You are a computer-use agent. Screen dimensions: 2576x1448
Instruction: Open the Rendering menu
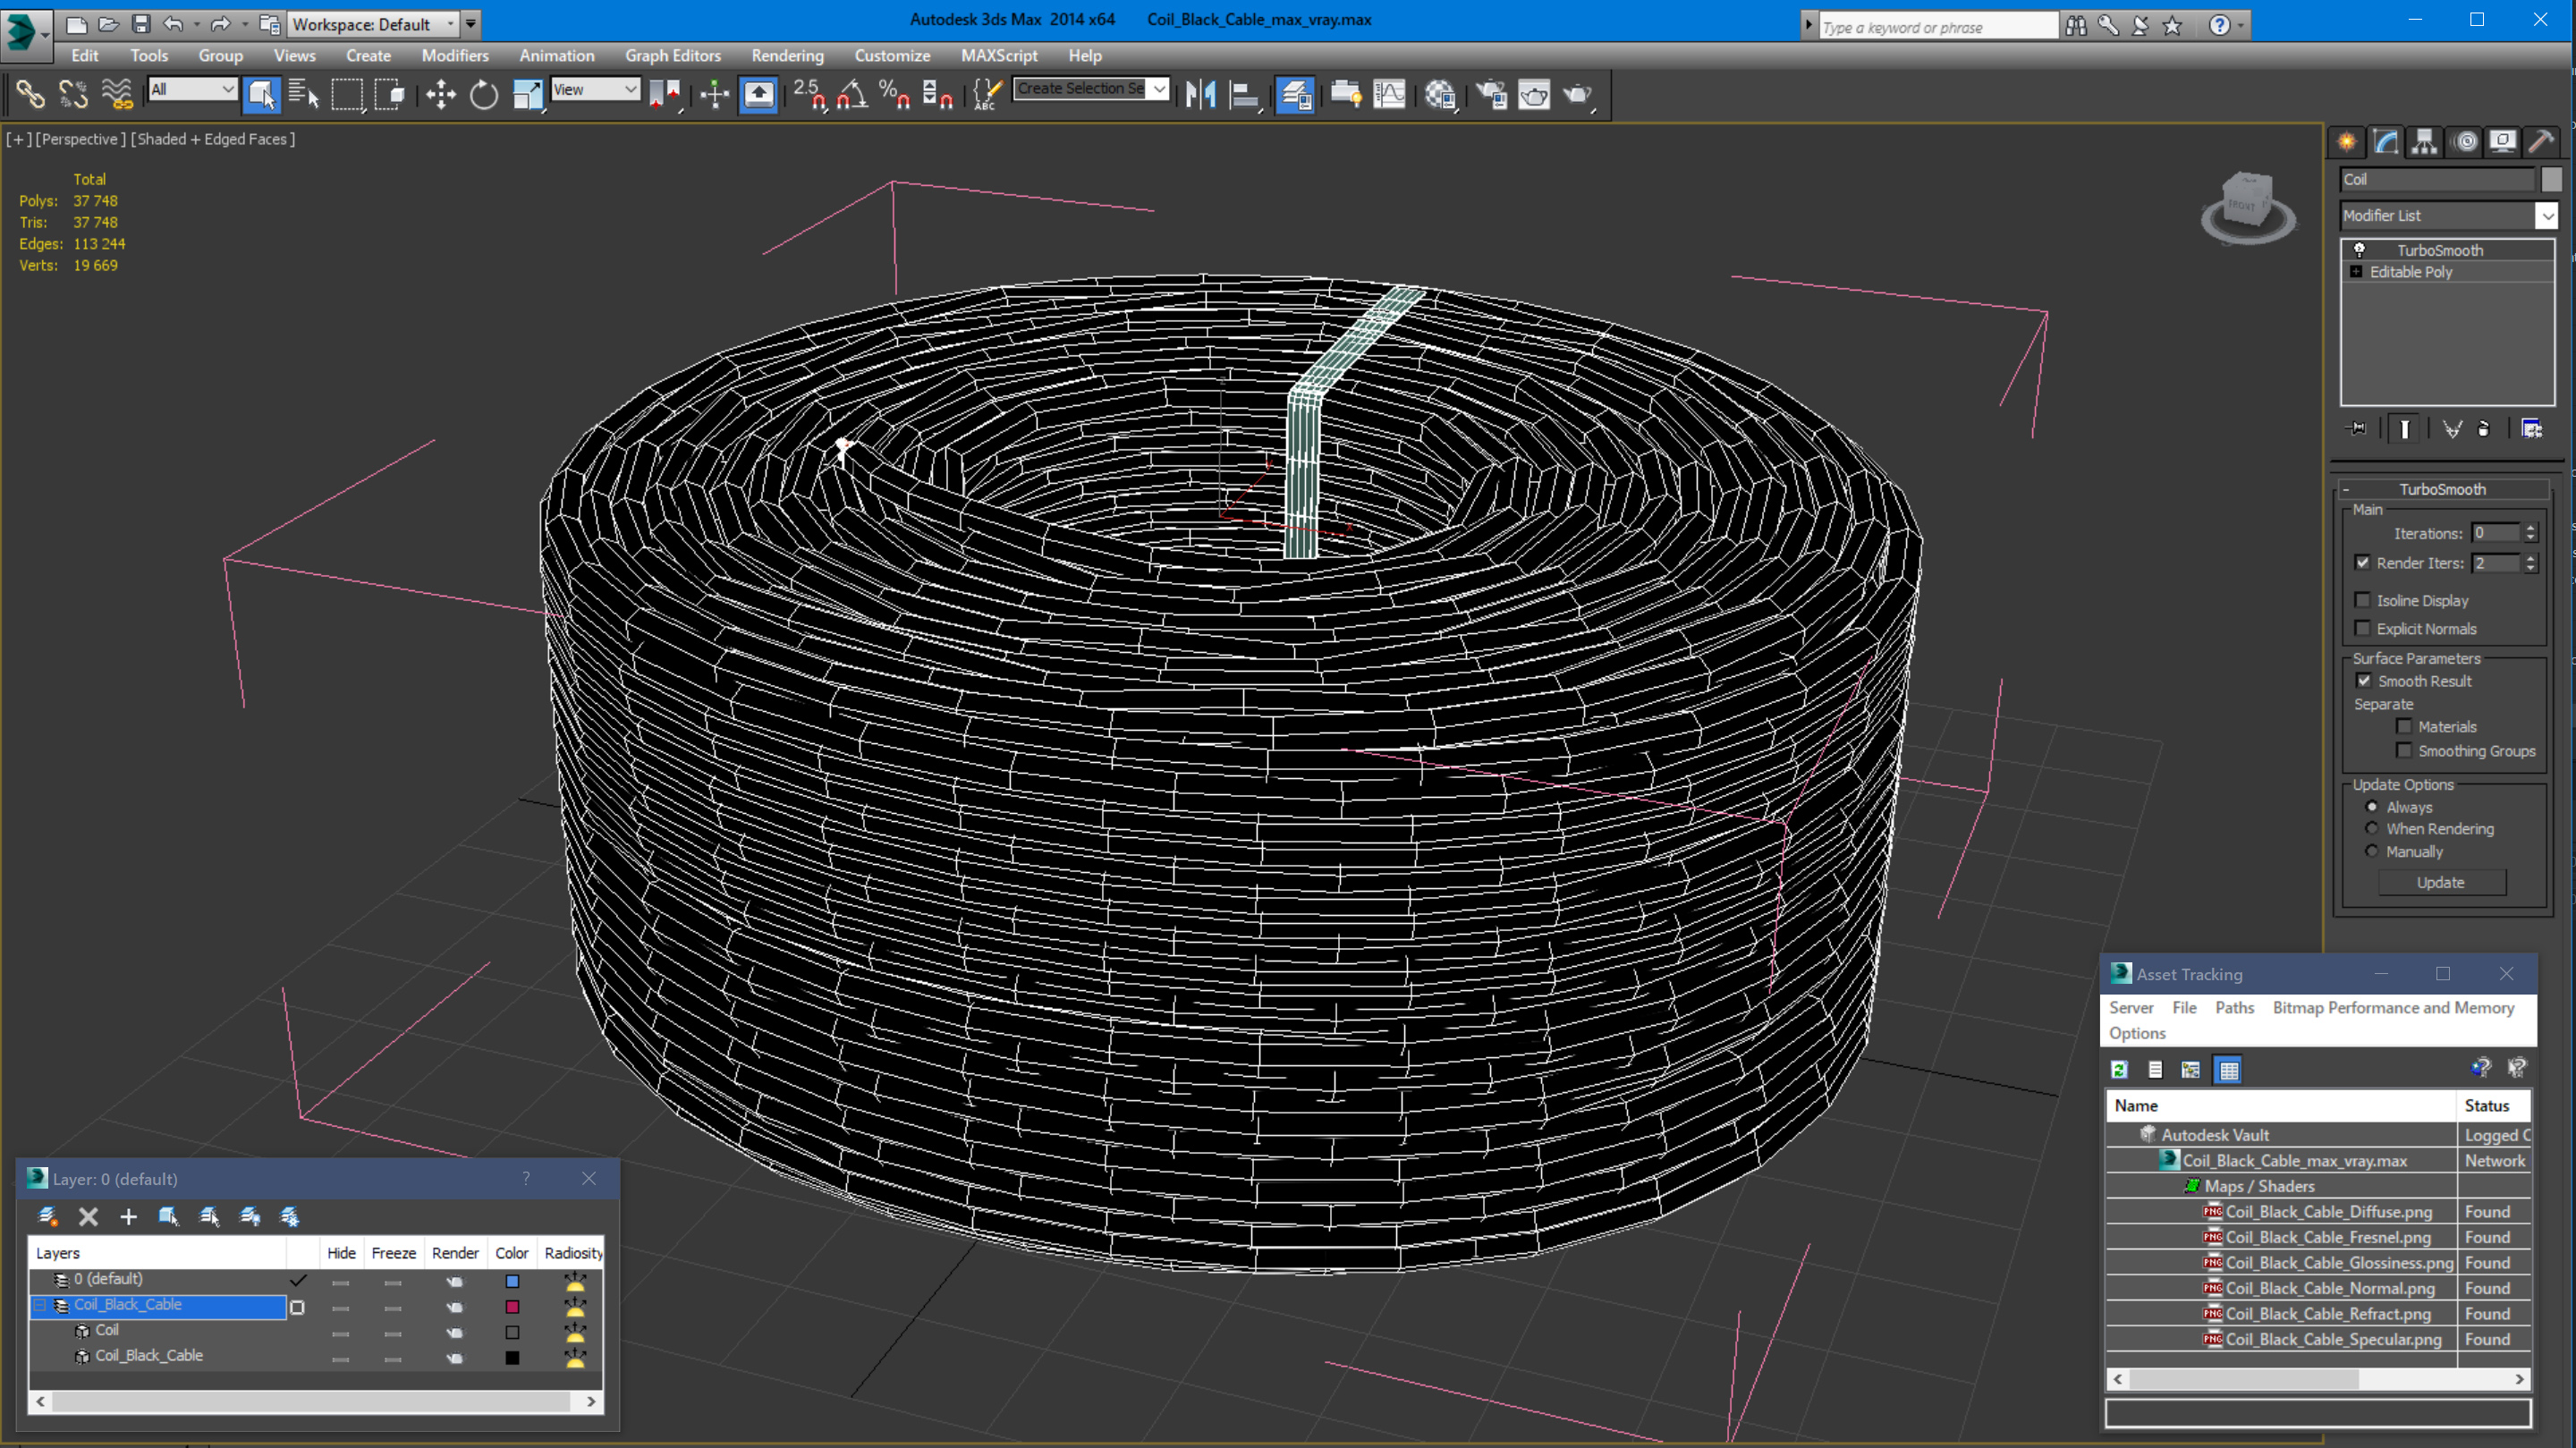click(787, 56)
